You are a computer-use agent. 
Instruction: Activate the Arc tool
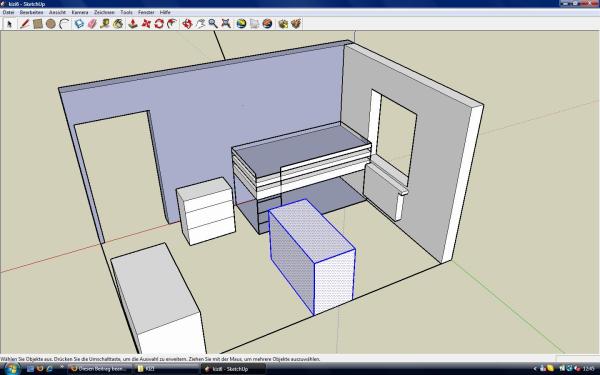(x=64, y=24)
